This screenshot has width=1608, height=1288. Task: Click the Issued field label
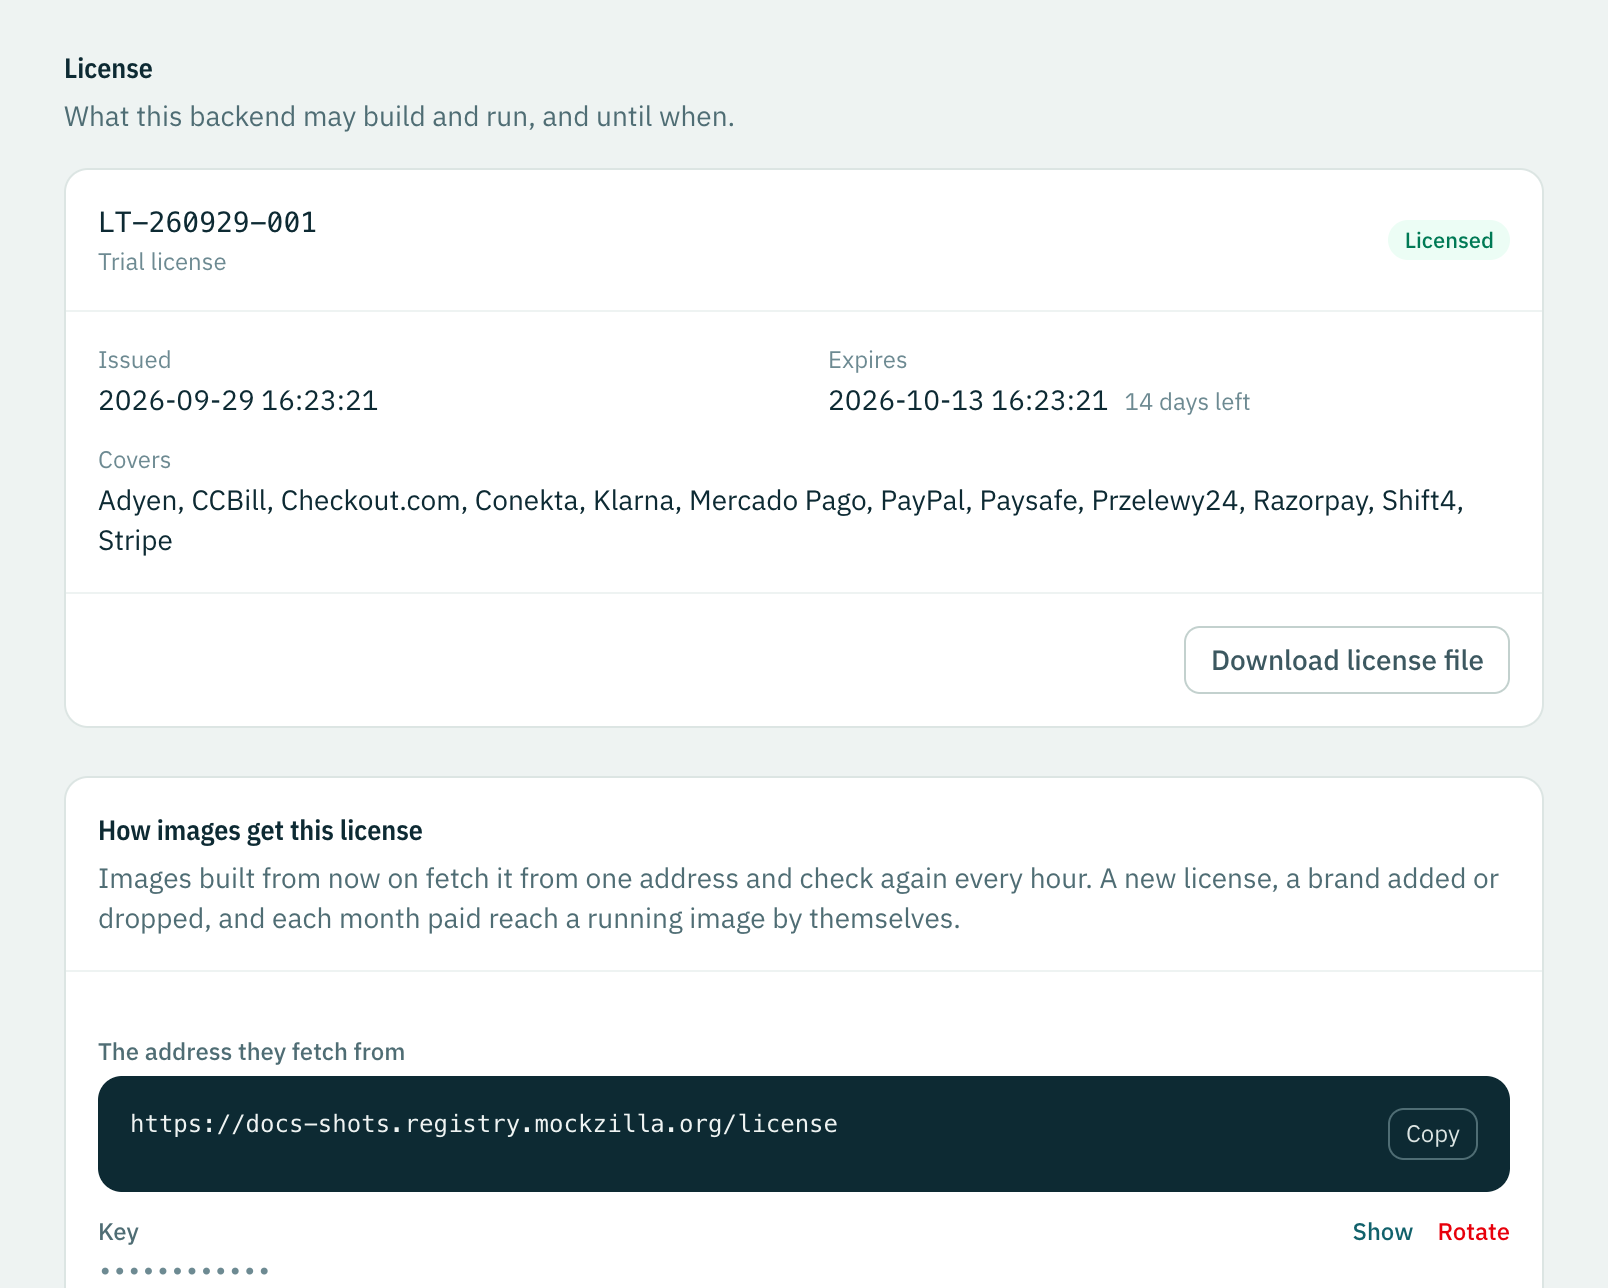pyautogui.click(x=134, y=360)
